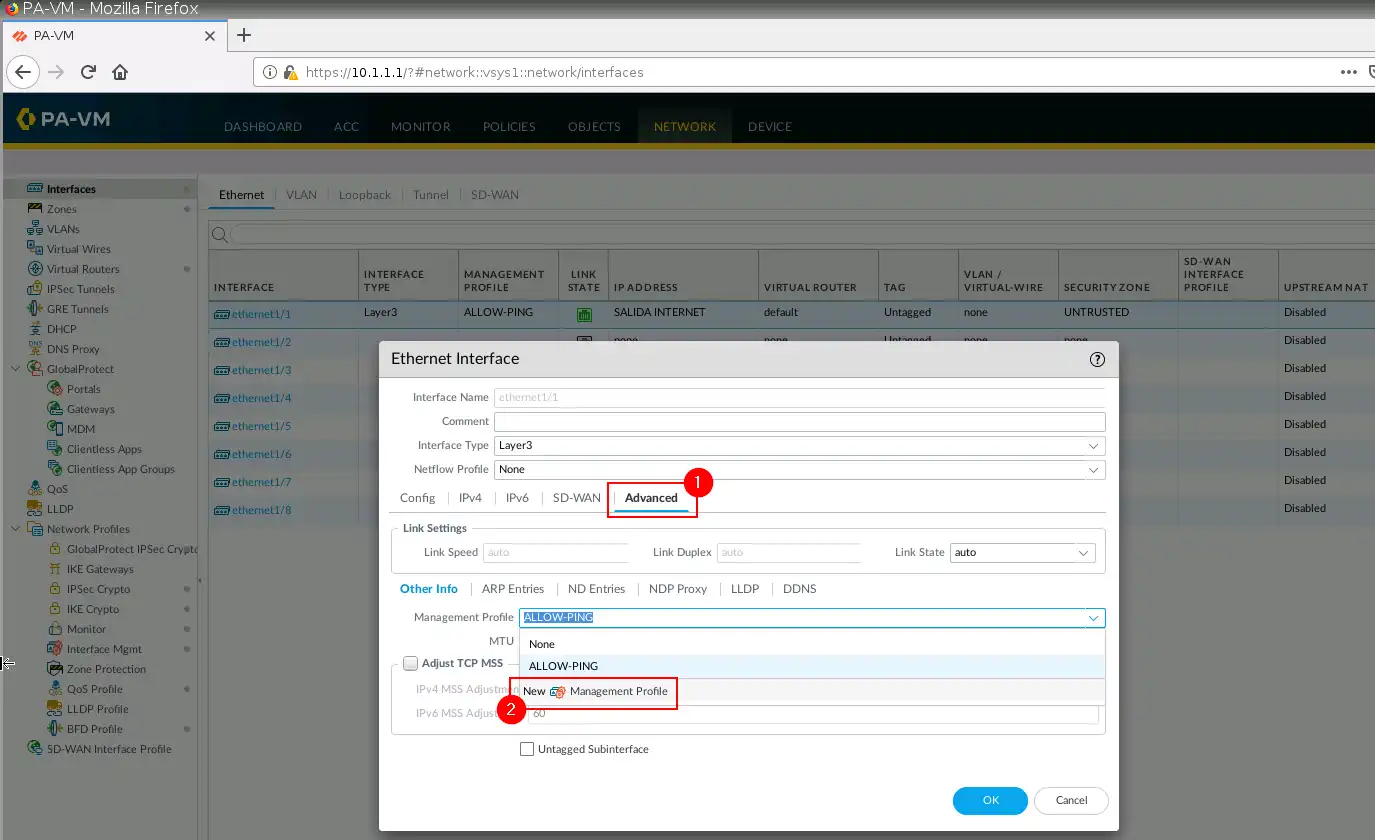The width and height of the screenshot is (1375, 840).
Task: Collapse the Network Profiles tree node
Action: point(15,529)
